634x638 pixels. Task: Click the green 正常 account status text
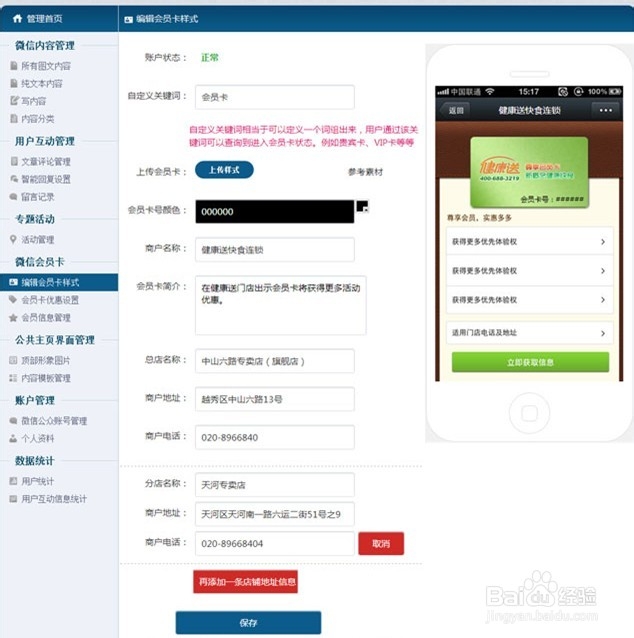pos(210,58)
